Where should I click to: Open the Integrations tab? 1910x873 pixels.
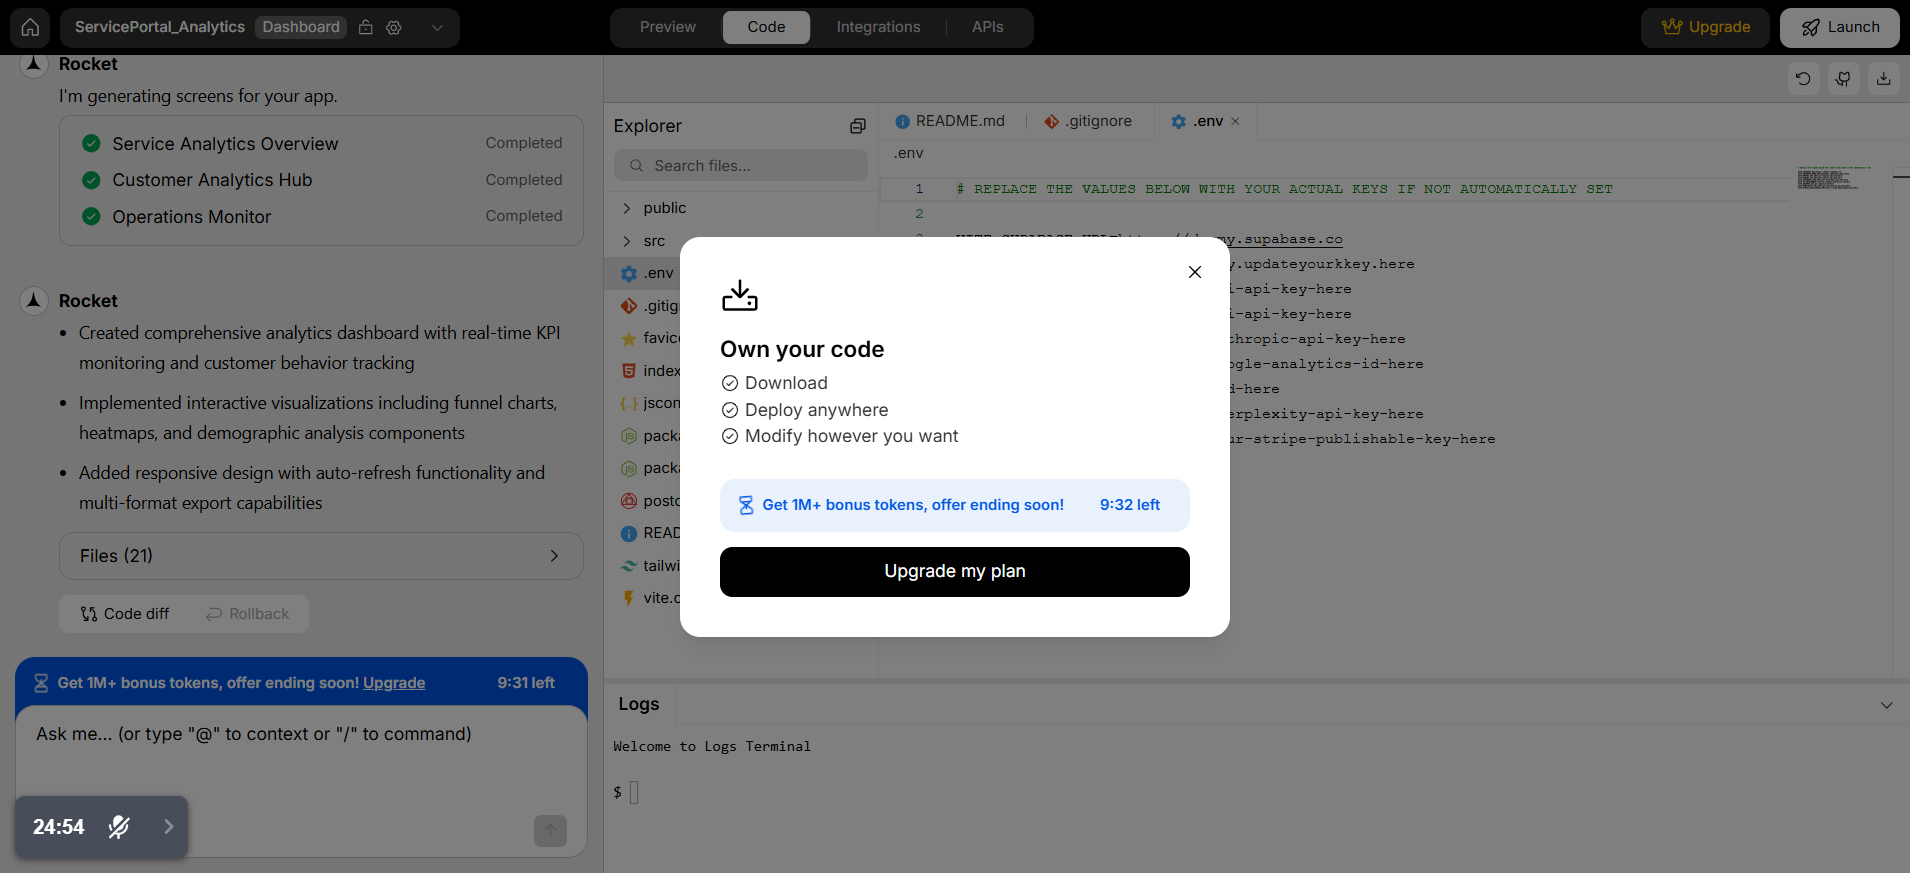(x=878, y=27)
